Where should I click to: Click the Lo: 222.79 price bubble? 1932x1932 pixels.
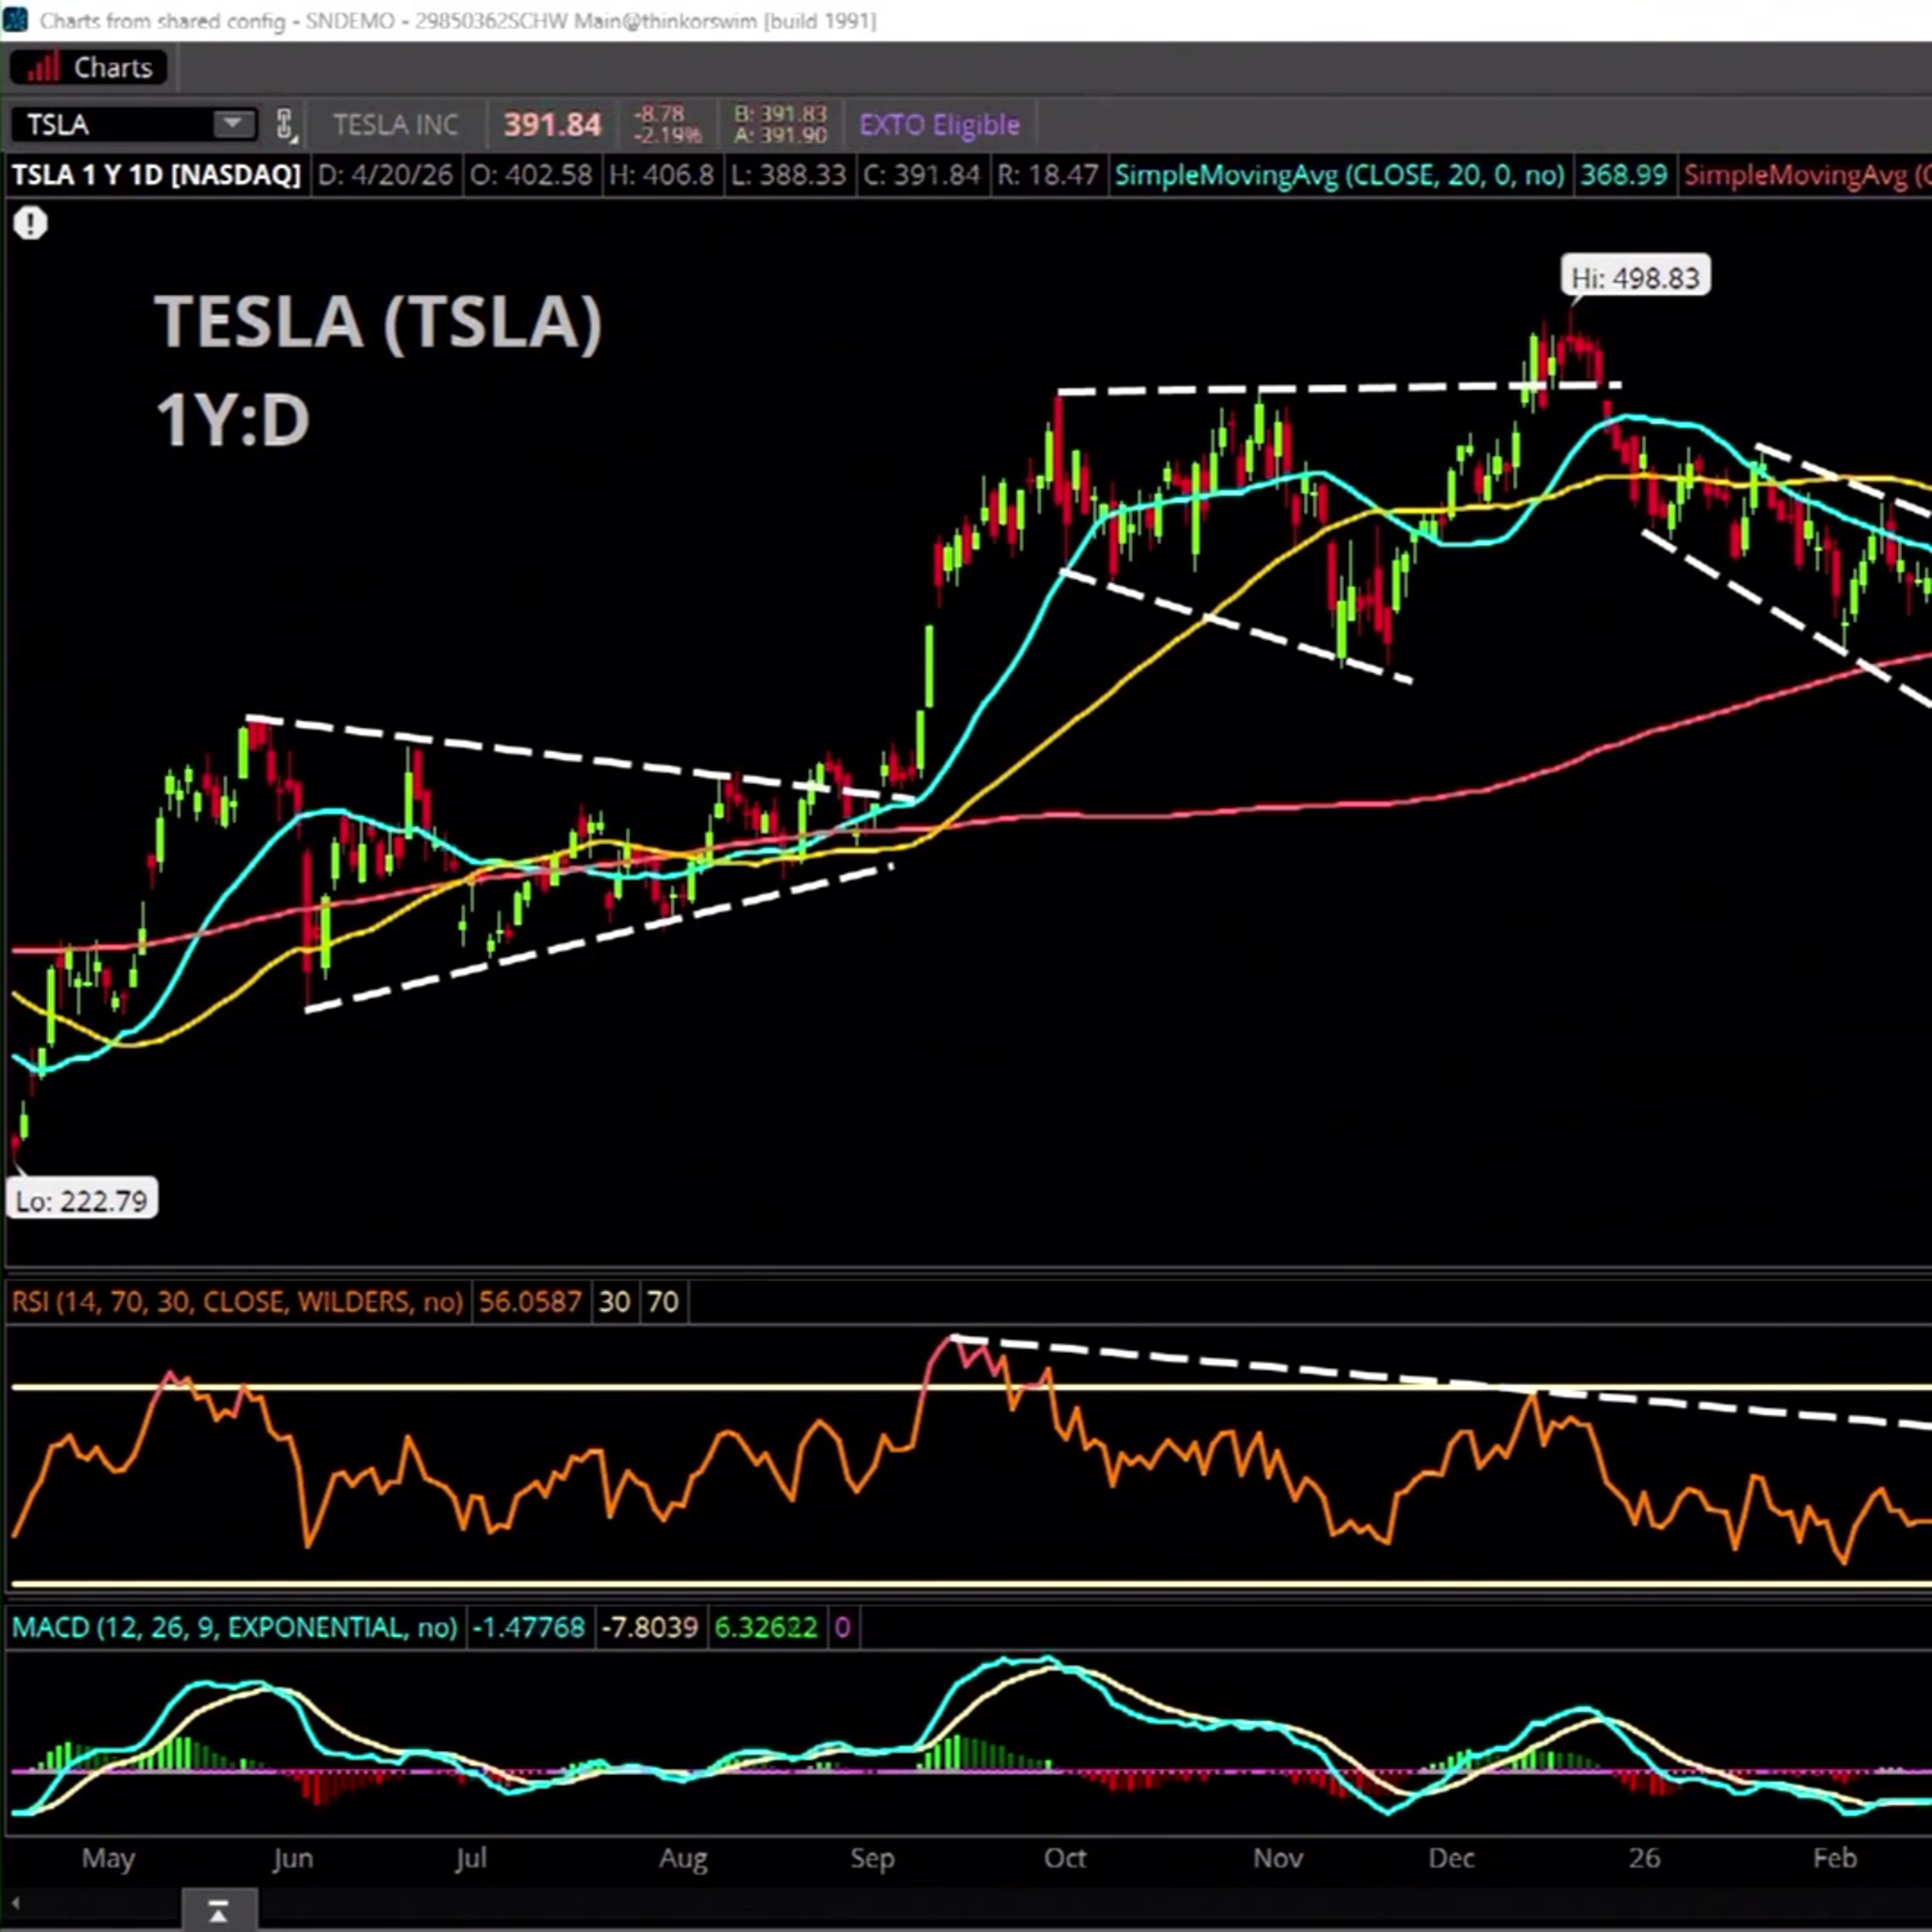click(82, 1200)
